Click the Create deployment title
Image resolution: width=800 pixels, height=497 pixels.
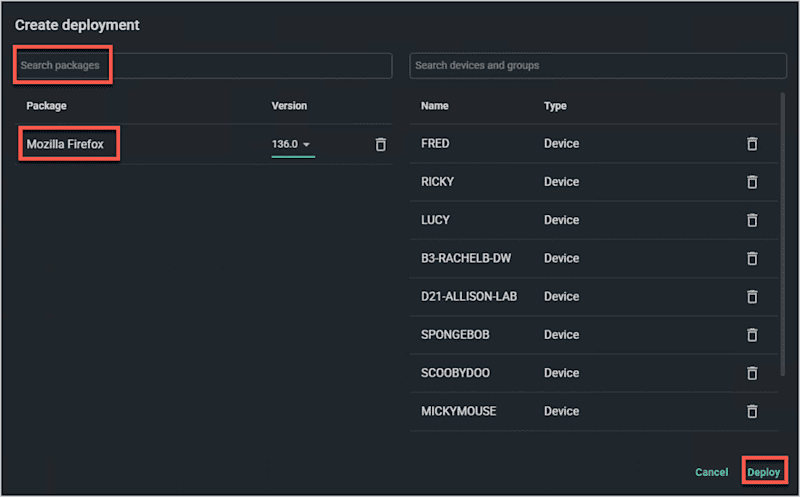77,25
